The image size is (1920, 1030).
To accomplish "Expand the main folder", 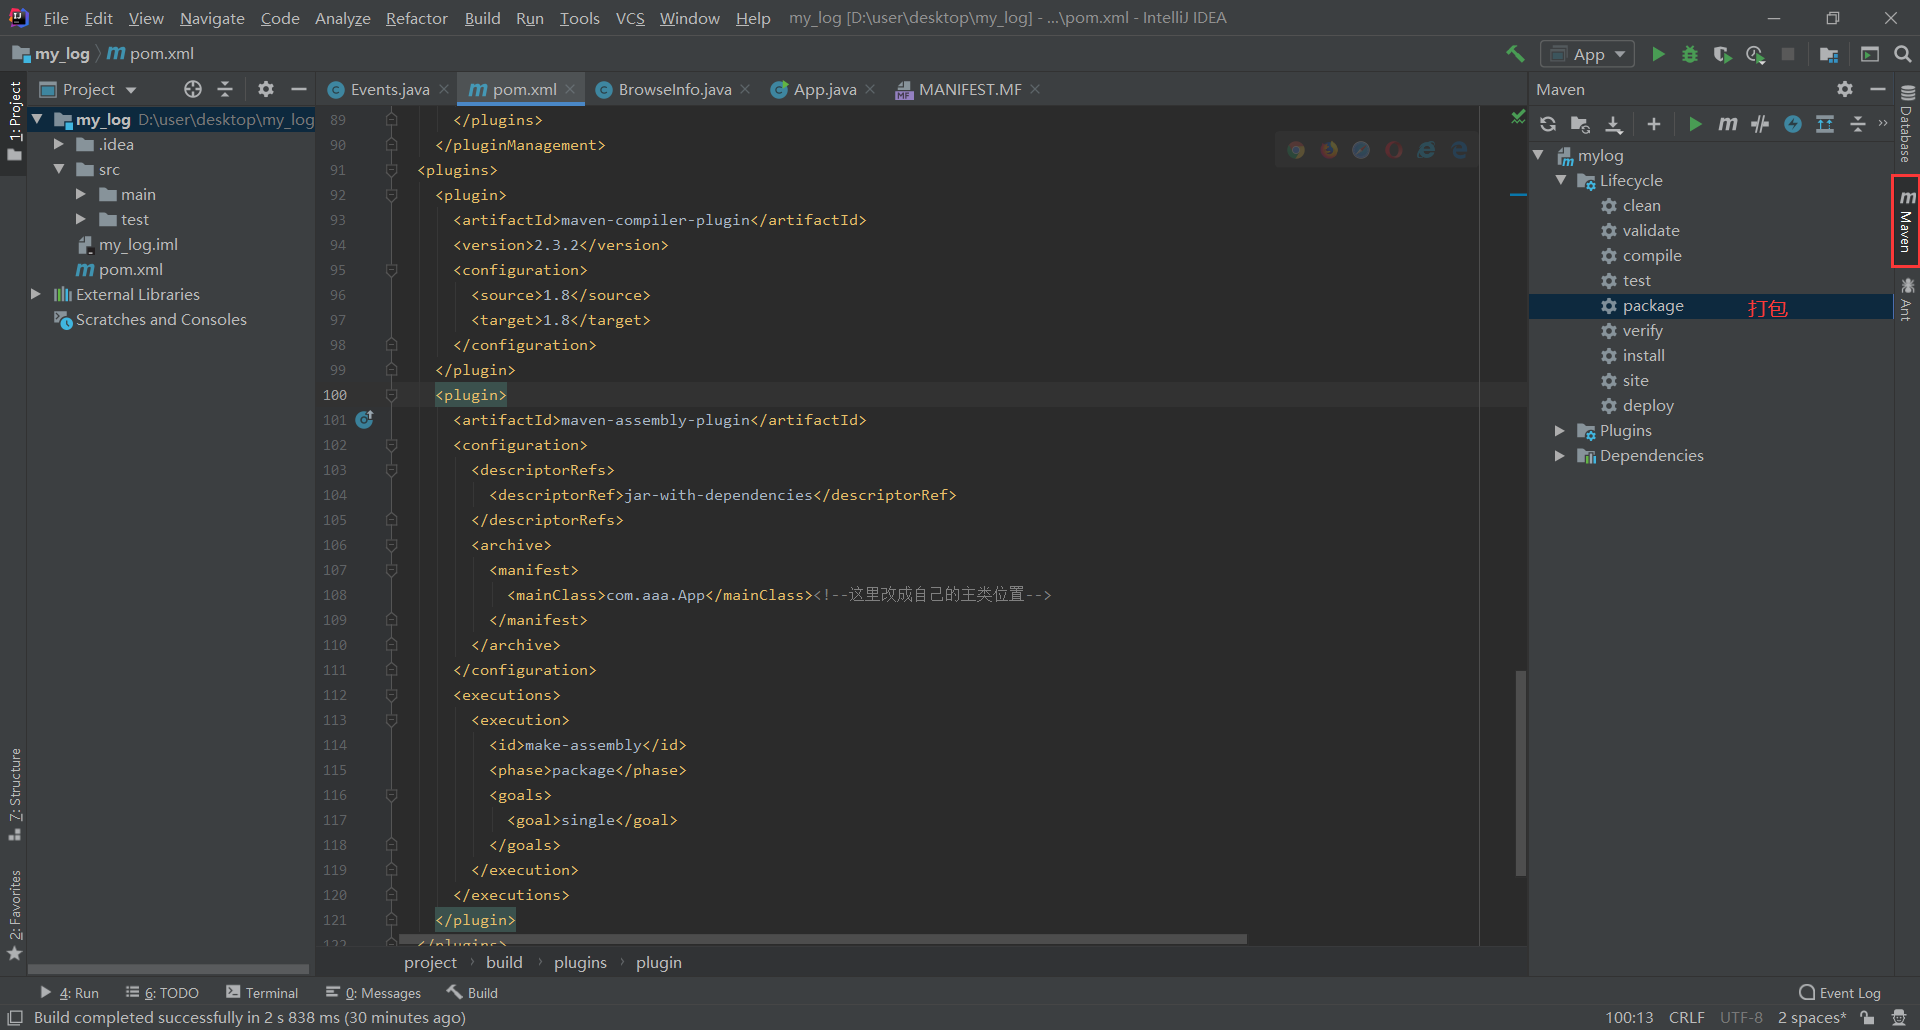I will 81,194.
